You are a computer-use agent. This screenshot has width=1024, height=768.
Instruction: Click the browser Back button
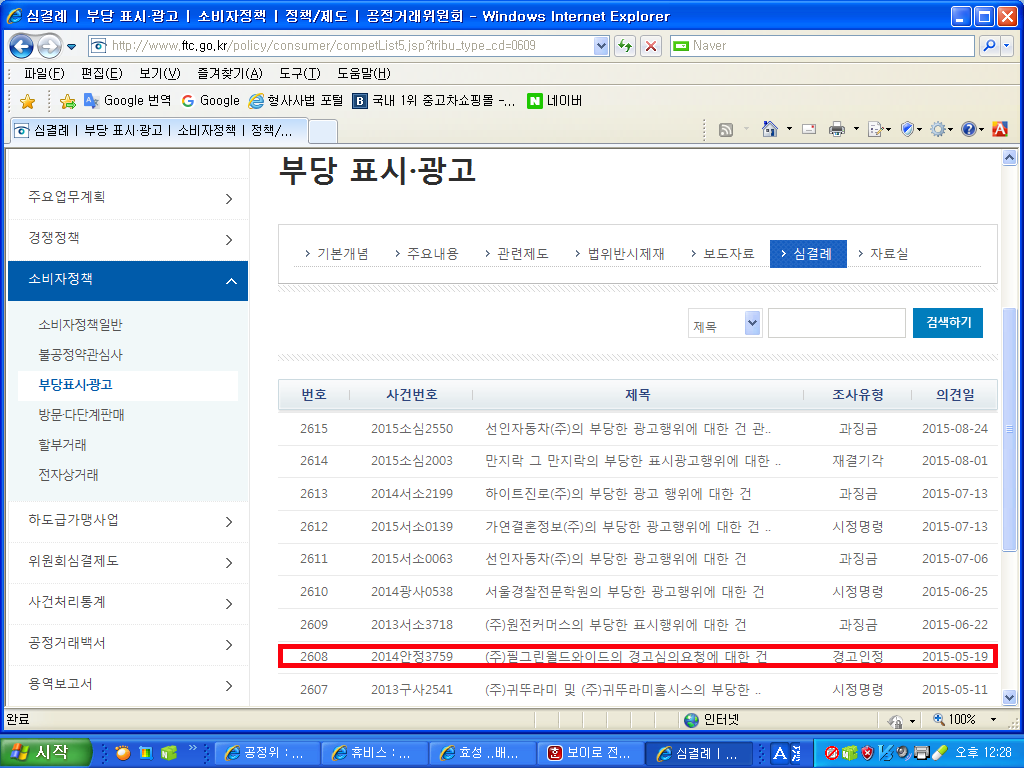22,46
